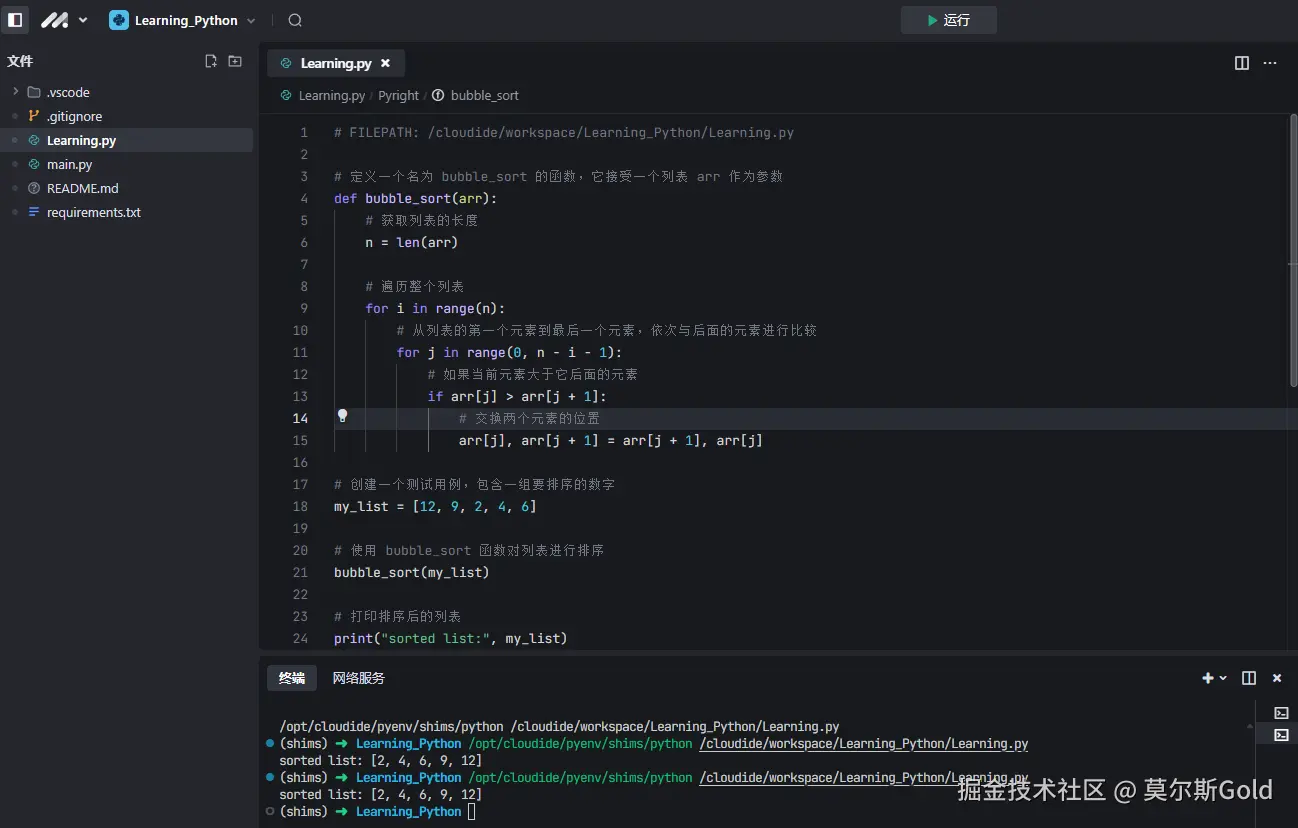Image resolution: width=1298 pixels, height=828 pixels.
Task: Click the lightbulb code action icon
Action: [342, 415]
